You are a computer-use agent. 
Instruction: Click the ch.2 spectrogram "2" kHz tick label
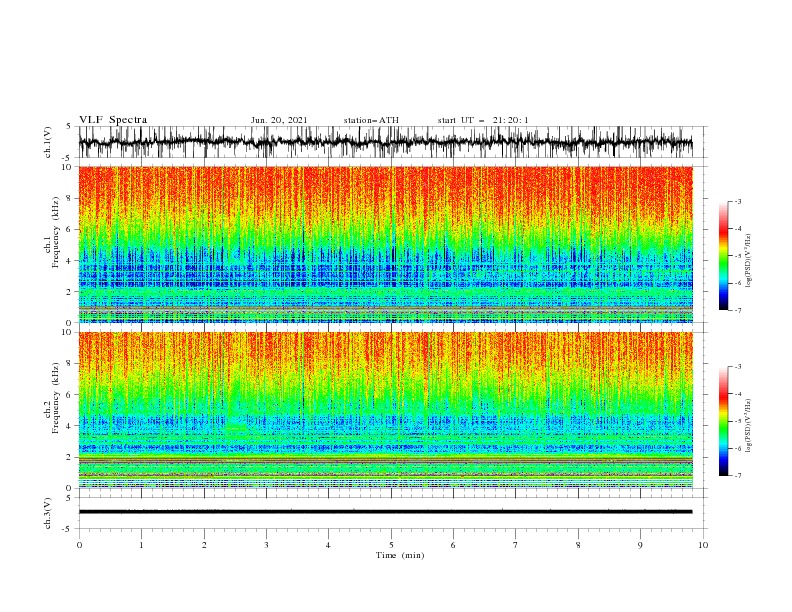pyautogui.click(x=69, y=457)
